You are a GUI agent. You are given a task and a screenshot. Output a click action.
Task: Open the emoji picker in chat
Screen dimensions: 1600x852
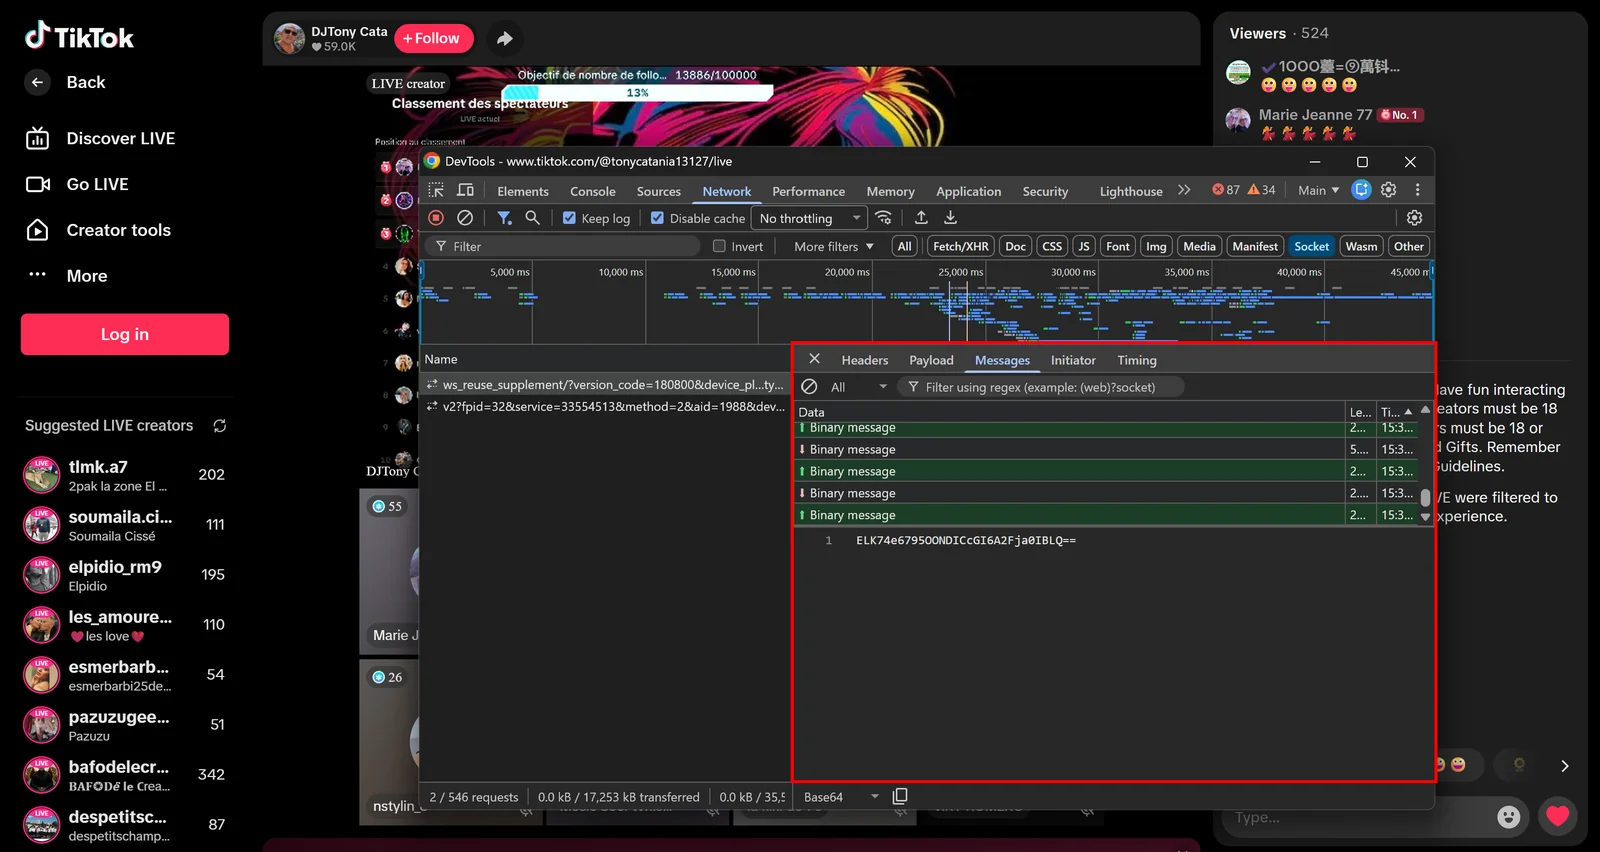pos(1509,817)
